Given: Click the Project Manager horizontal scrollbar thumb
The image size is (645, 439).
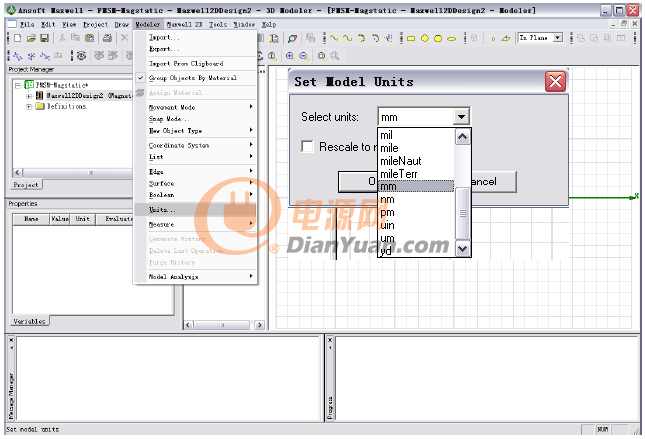Looking at the screenshot, I should (x=90, y=173).
